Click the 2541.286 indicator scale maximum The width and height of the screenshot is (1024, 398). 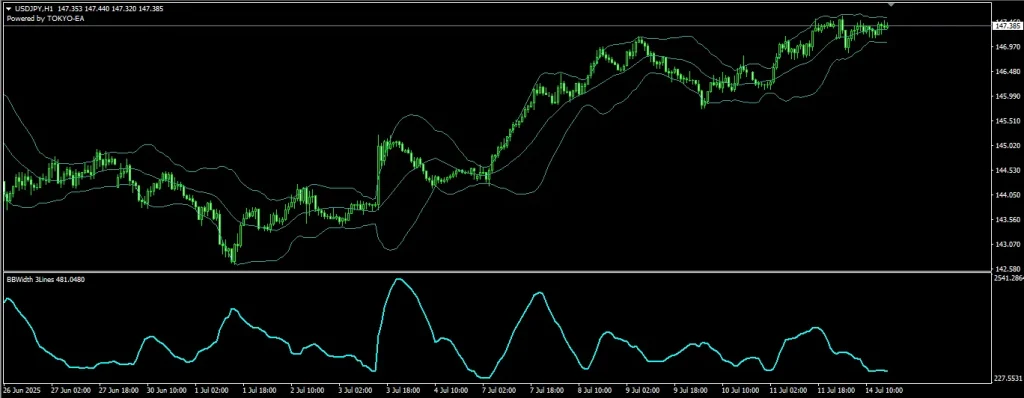(1008, 278)
